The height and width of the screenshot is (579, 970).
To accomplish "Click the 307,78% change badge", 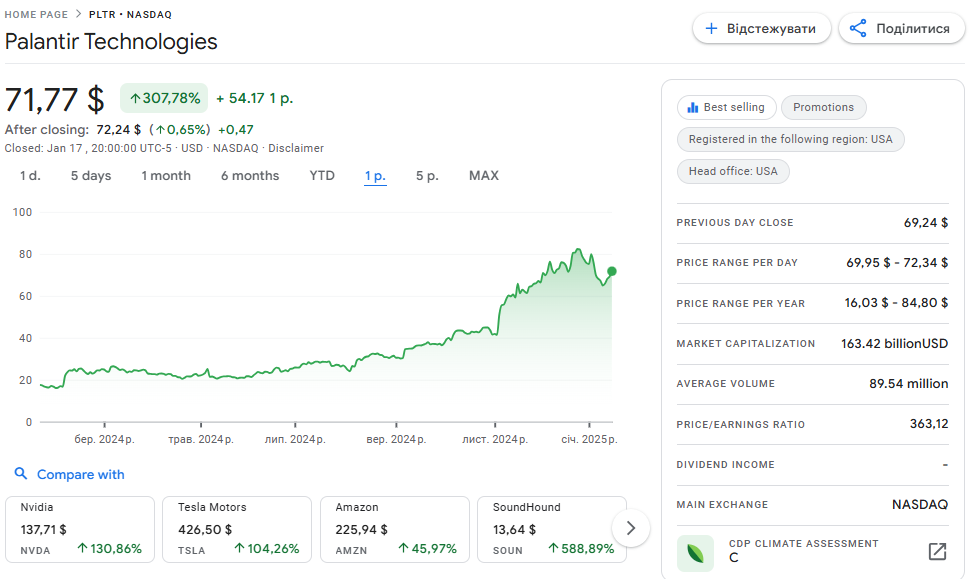I will click(x=164, y=98).
